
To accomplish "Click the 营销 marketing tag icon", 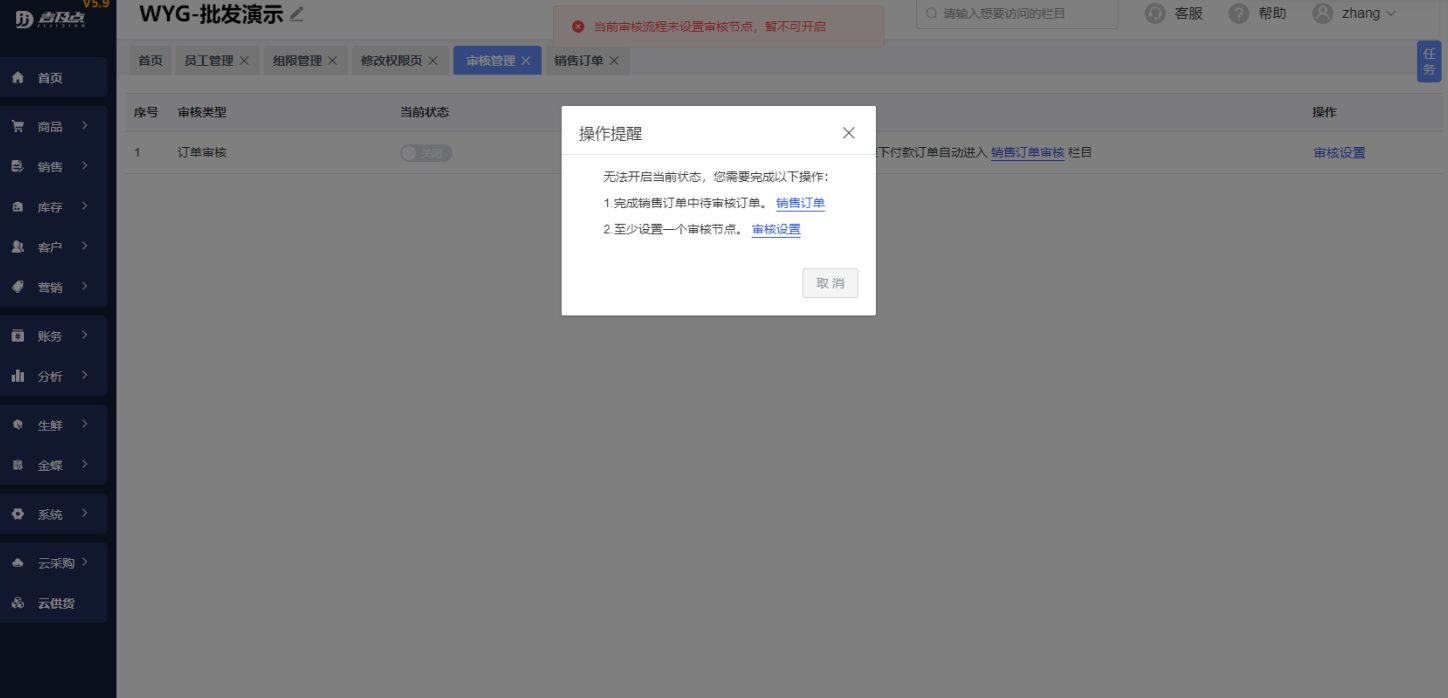I will [18, 287].
